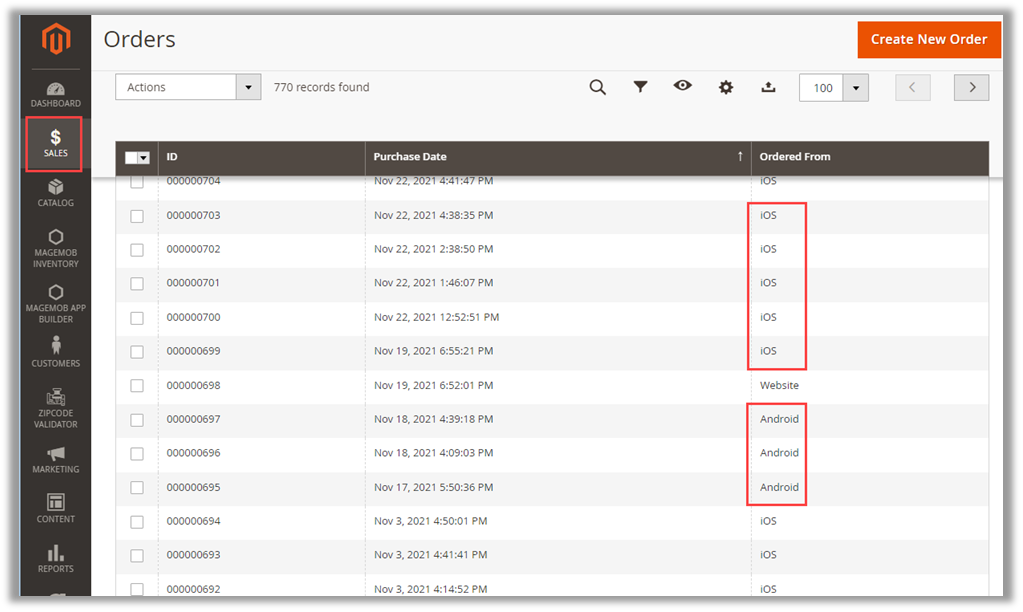Click the Create New Order button

tap(928, 40)
